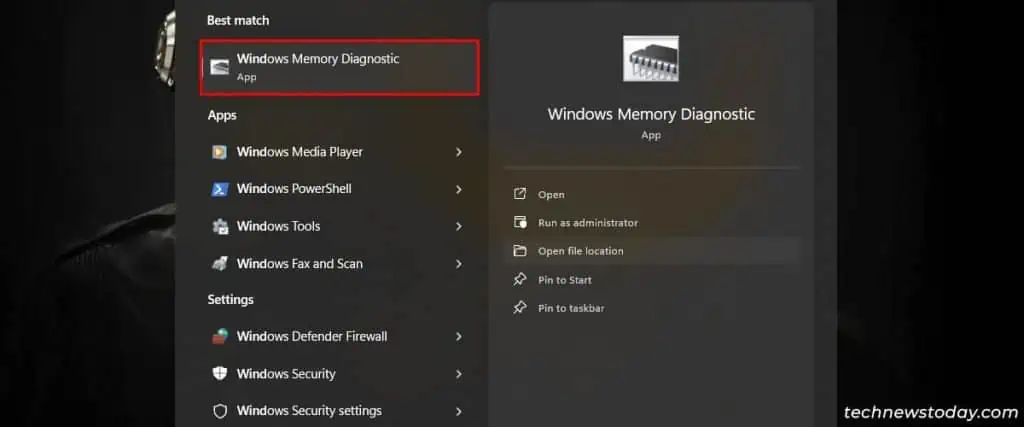Open Windows Defender Firewall settings result
Viewport: 1024px width, 427px height.
coord(340,337)
